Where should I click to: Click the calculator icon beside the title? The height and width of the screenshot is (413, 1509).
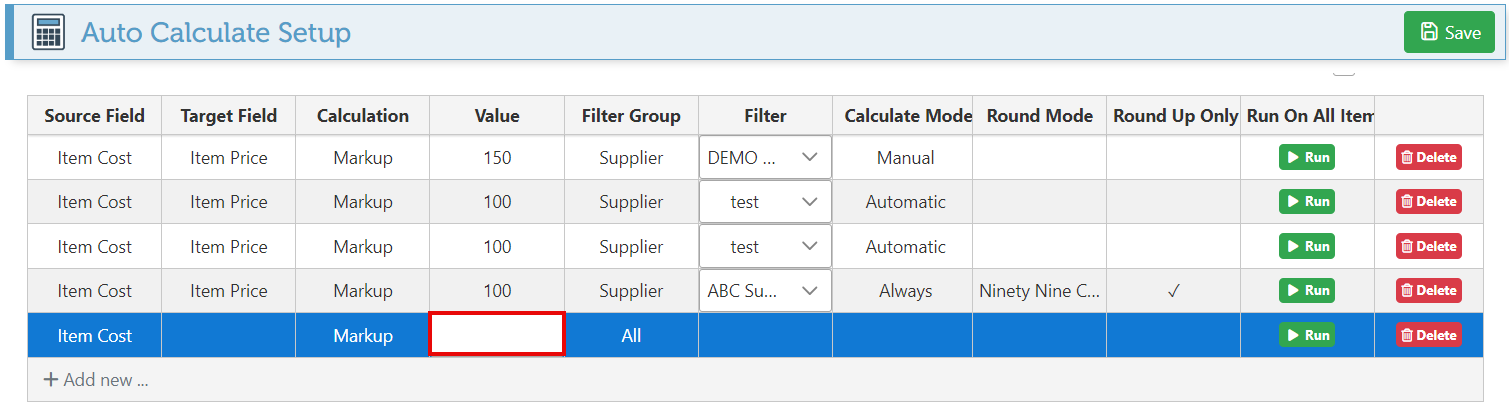pyautogui.click(x=48, y=33)
